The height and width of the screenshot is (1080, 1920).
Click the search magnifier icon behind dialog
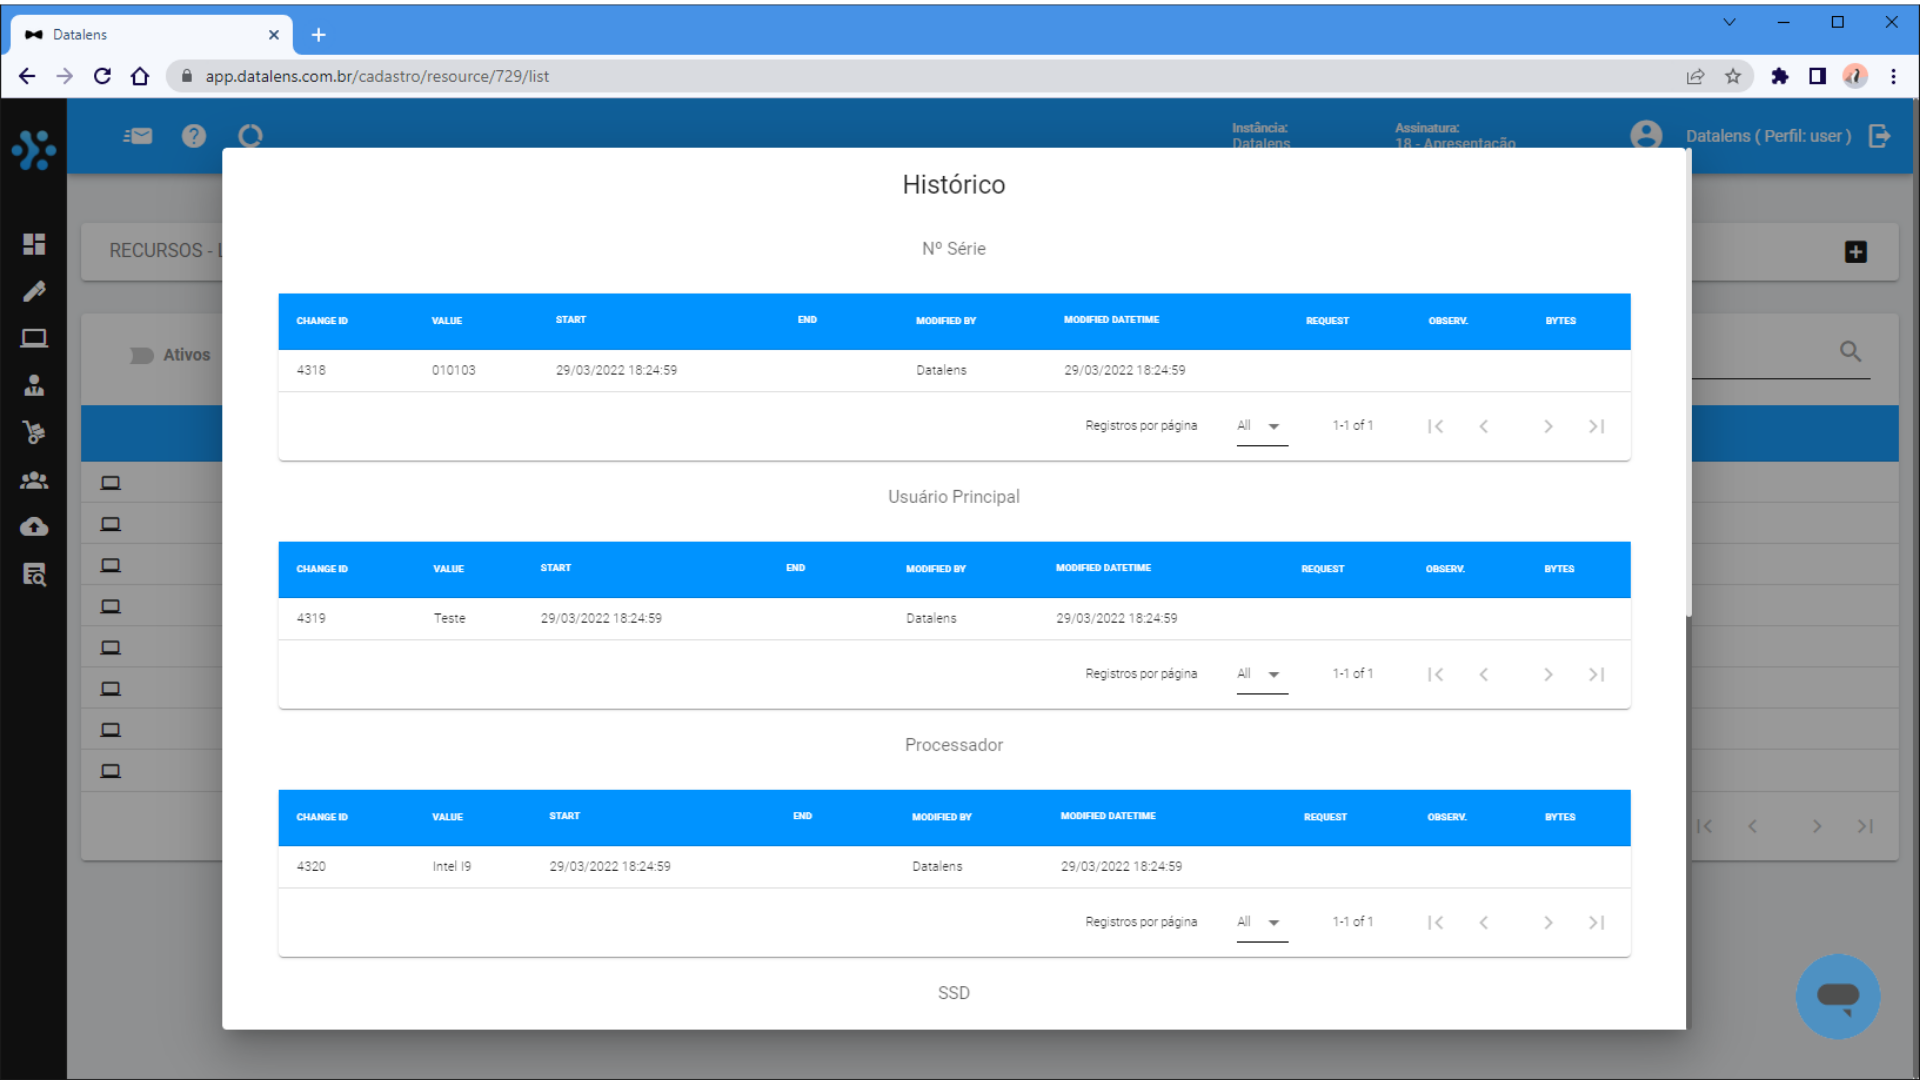(x=1851, y=351)
